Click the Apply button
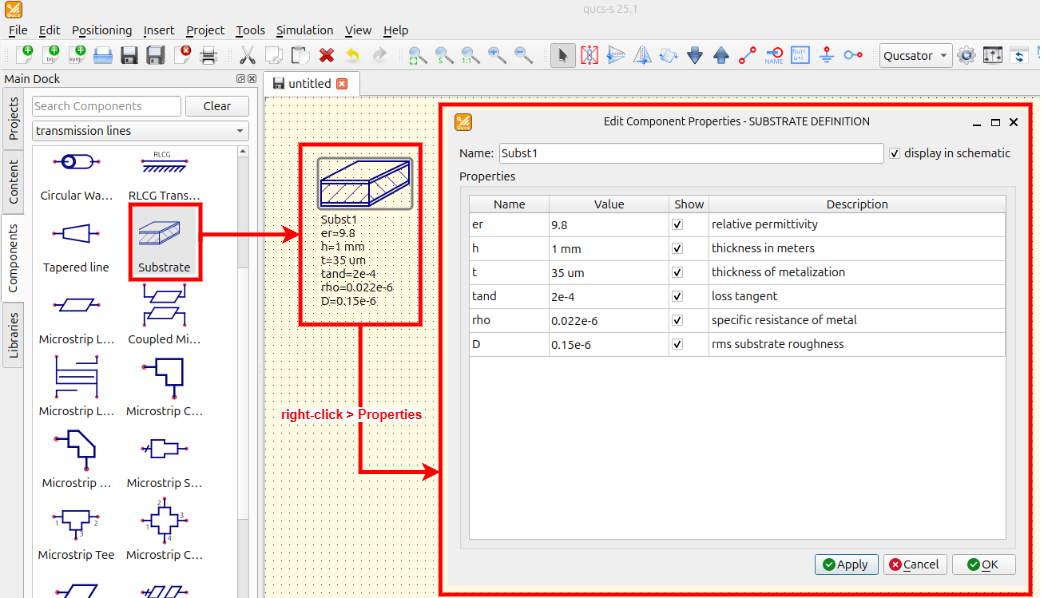This screenshot has width=1041, height=598. click(x=846, y=564)
